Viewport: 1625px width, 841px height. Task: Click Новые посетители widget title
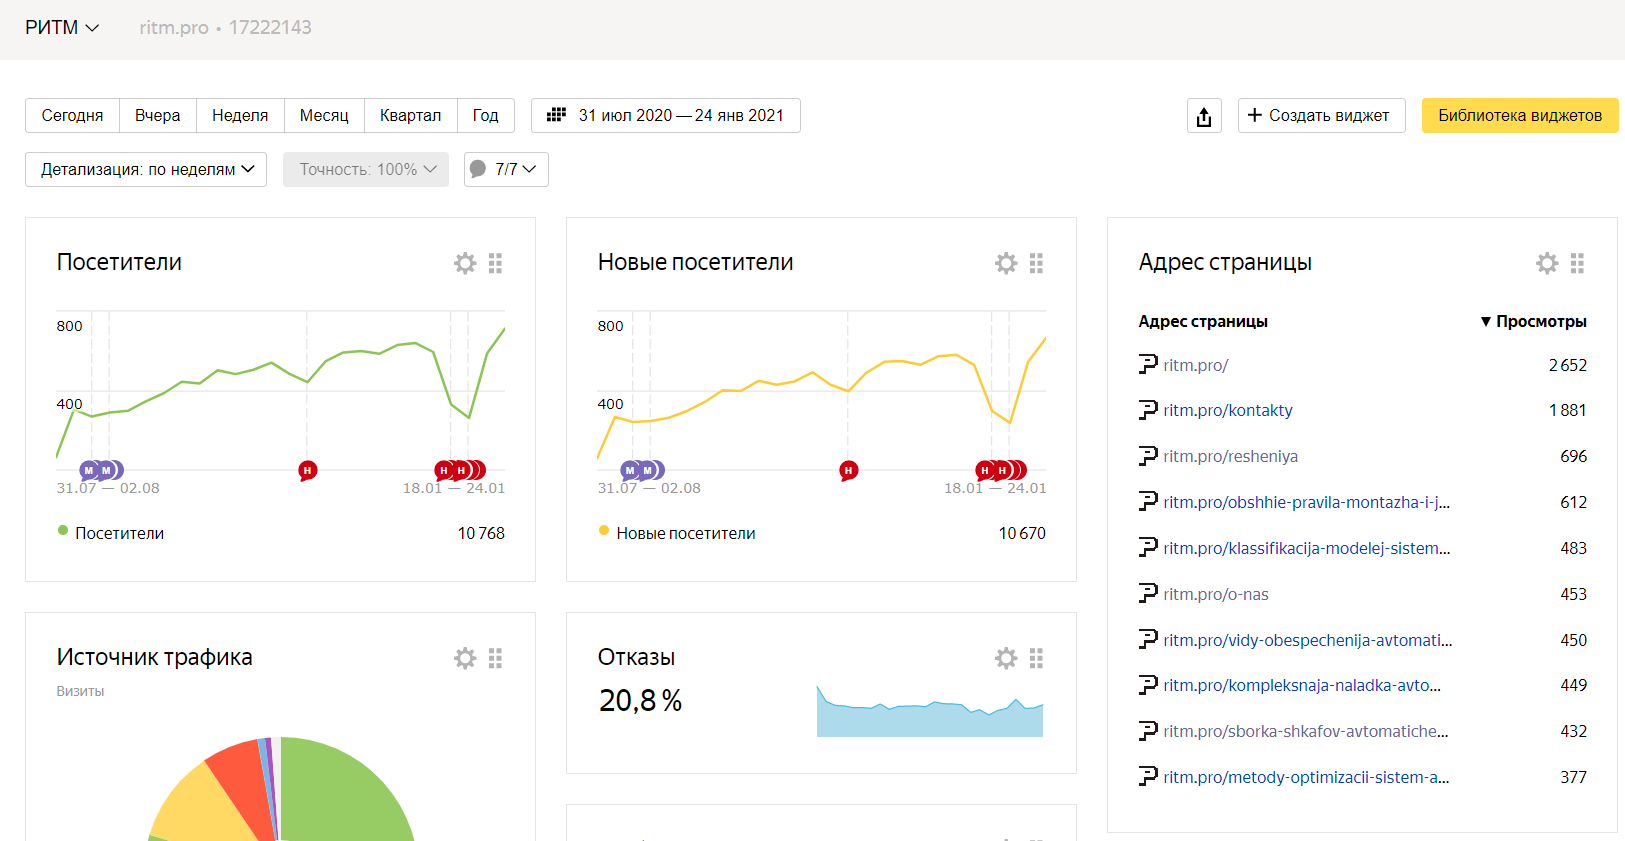pos(695,262)
